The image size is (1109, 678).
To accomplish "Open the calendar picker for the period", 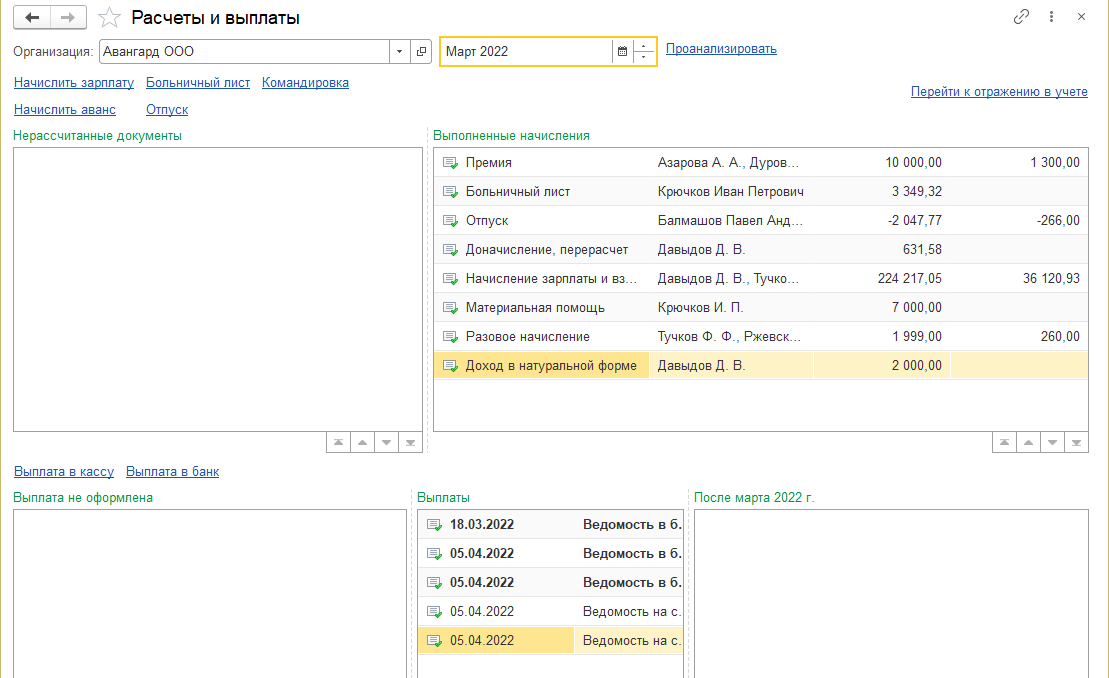I will pos(622,51).
